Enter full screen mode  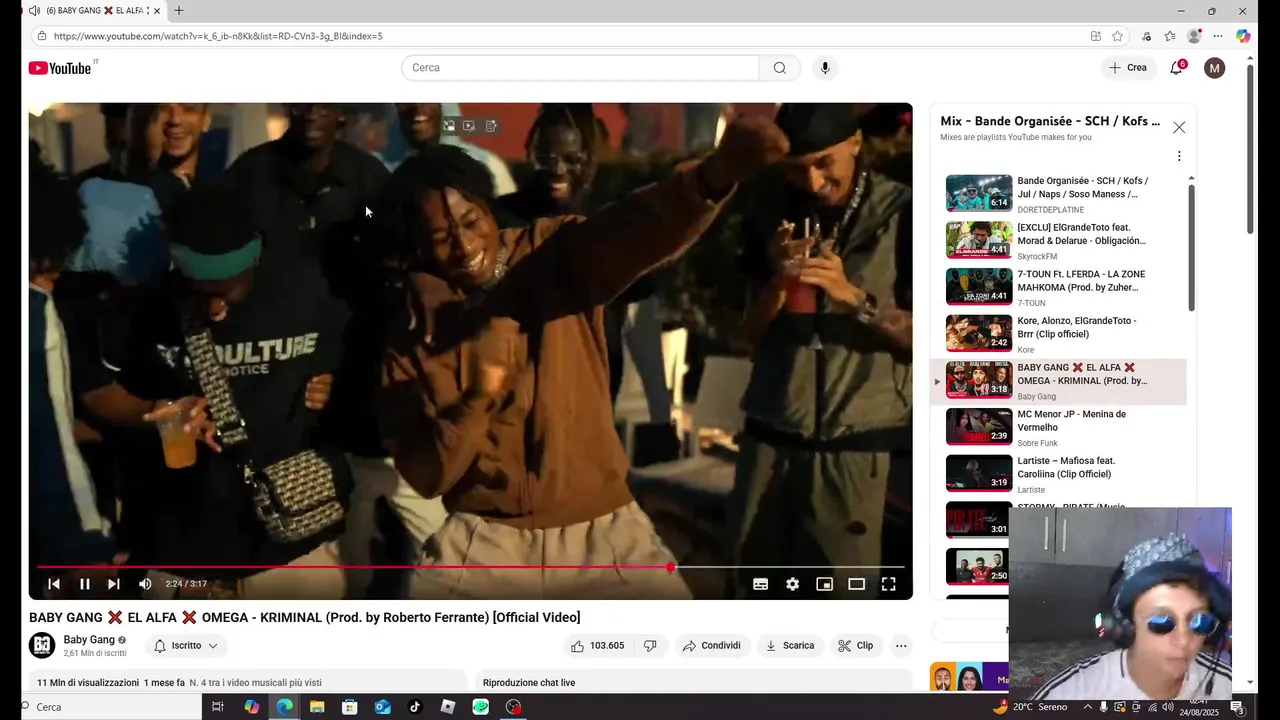888,584
